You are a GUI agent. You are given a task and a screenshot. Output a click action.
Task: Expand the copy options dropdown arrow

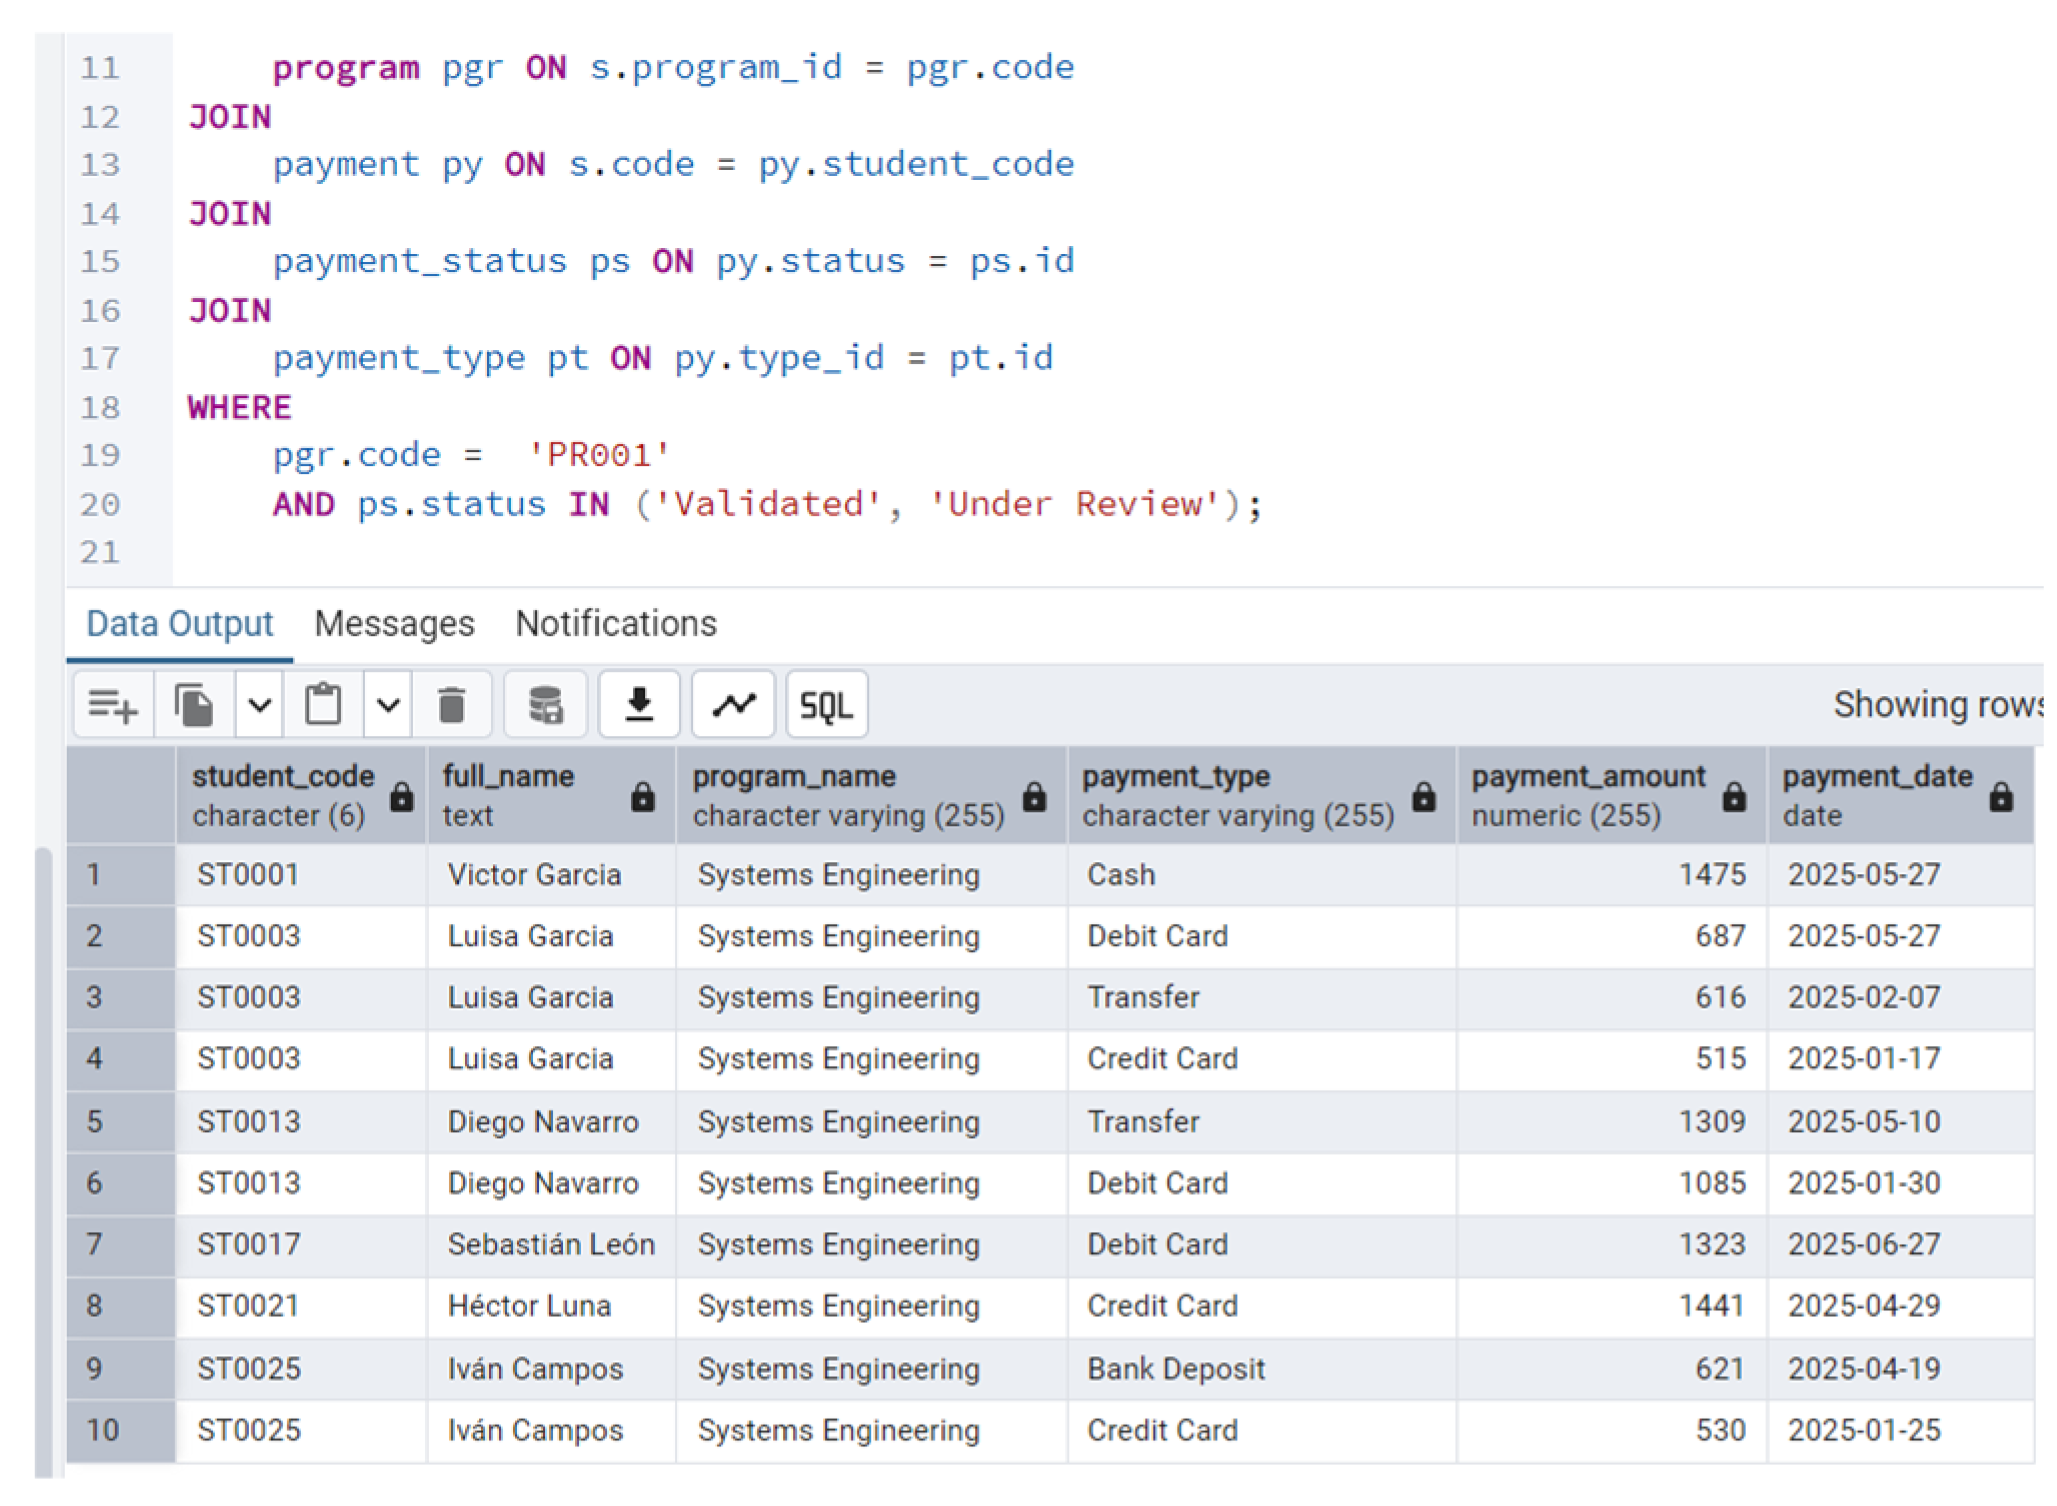260,706
